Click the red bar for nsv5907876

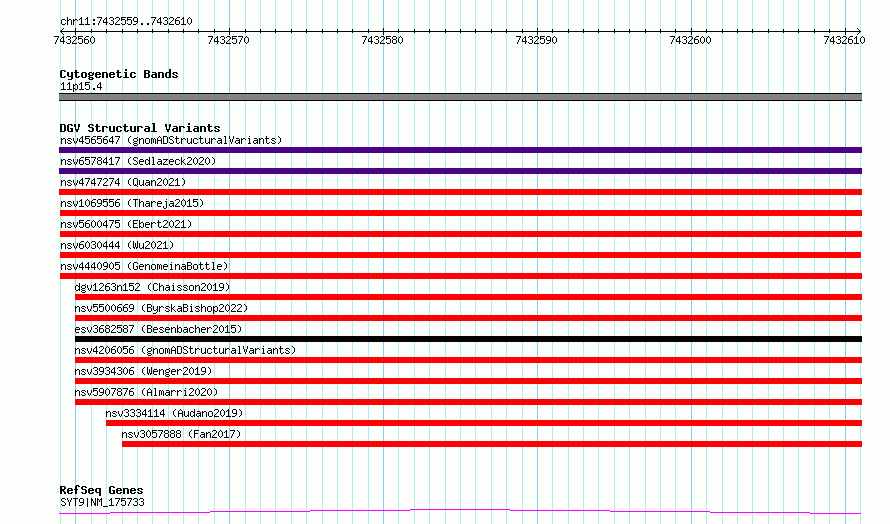468,402
